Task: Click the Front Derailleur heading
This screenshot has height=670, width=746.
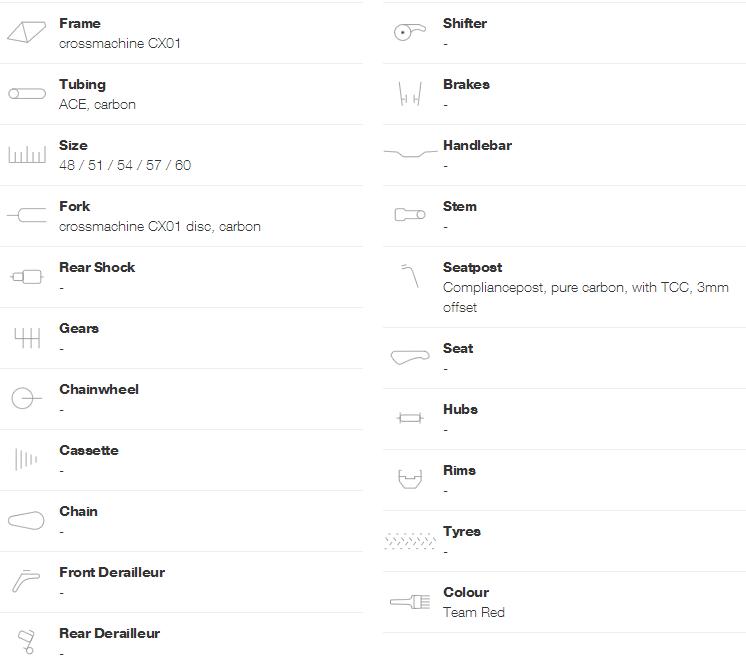Action: [x=112, y=572]
